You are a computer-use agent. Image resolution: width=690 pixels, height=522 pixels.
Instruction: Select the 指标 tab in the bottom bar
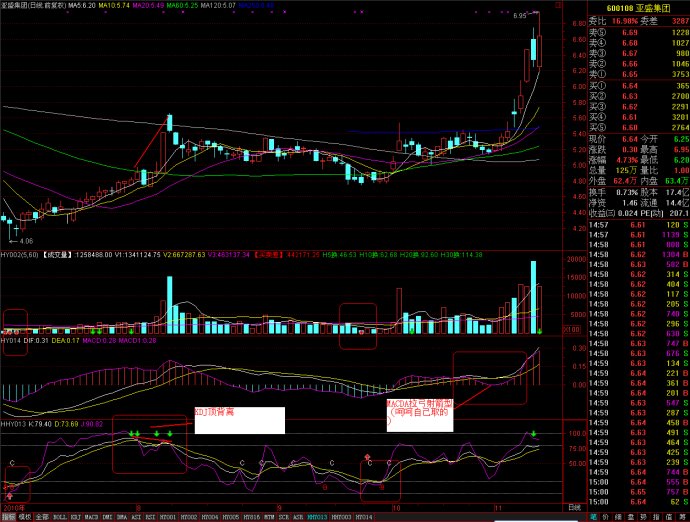pyautogui.click(x=8, y=517)
